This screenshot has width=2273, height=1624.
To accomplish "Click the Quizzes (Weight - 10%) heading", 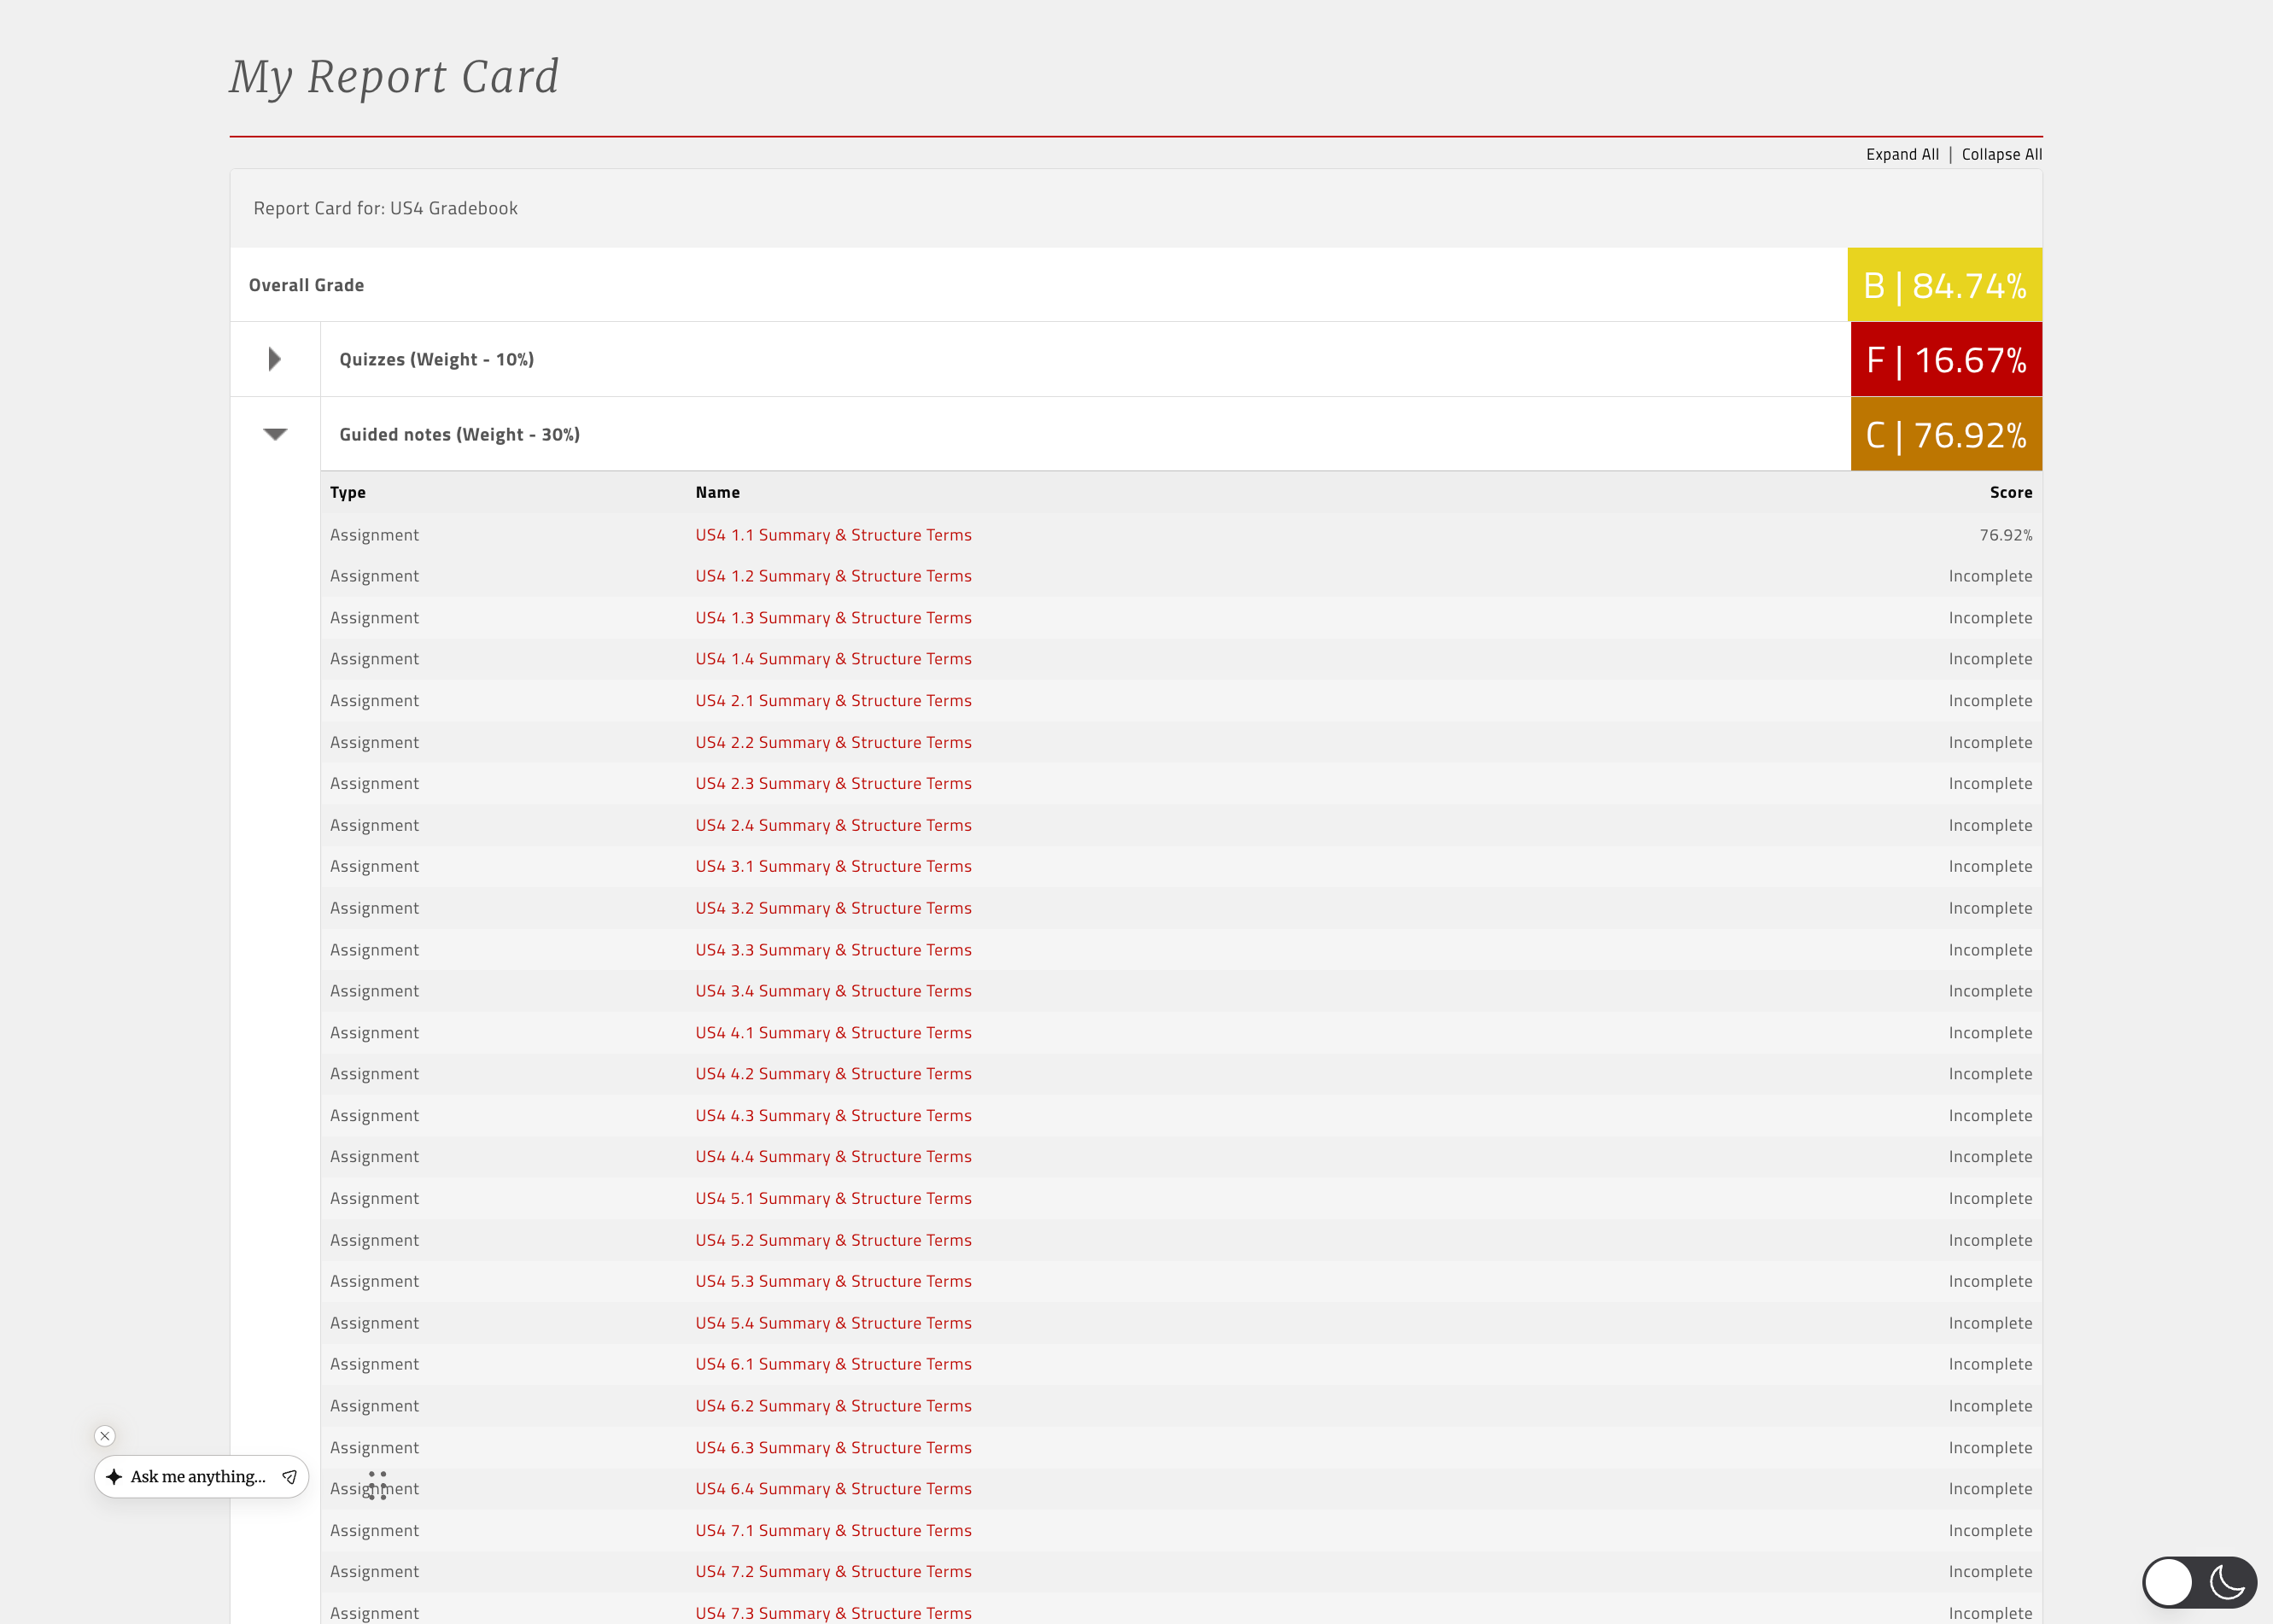I will coord(437,359).
